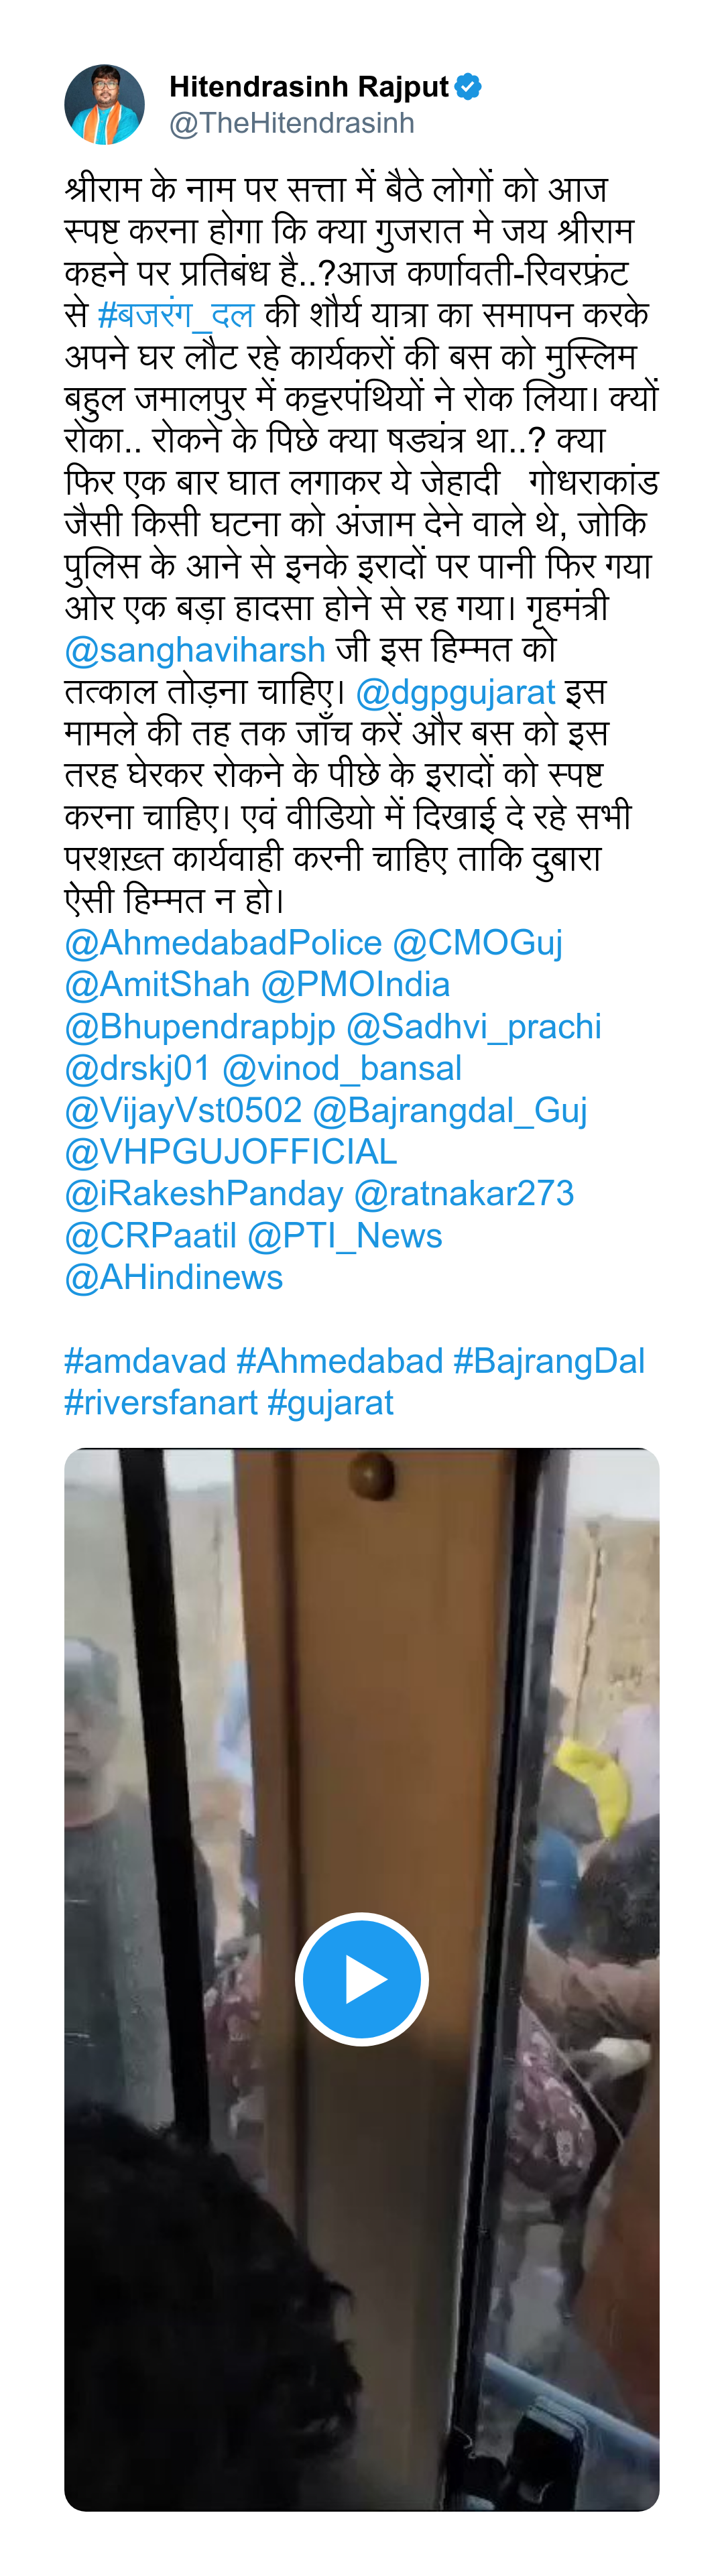Image resolution: width=724 pixels, height=2576 pixels.
Task: Open the @AHindinews mention
Action: (174, 1278)
